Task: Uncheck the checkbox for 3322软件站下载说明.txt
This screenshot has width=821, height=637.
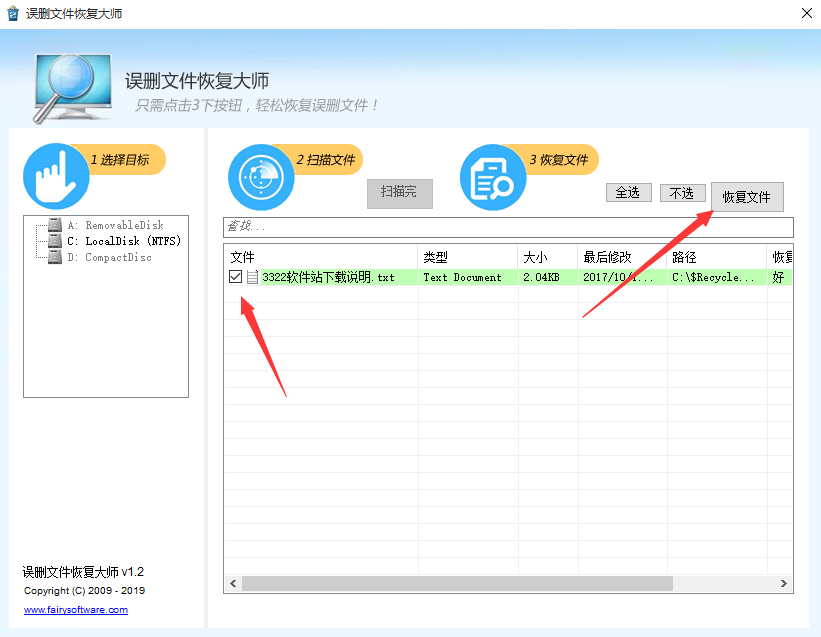Action: (237, 277)
